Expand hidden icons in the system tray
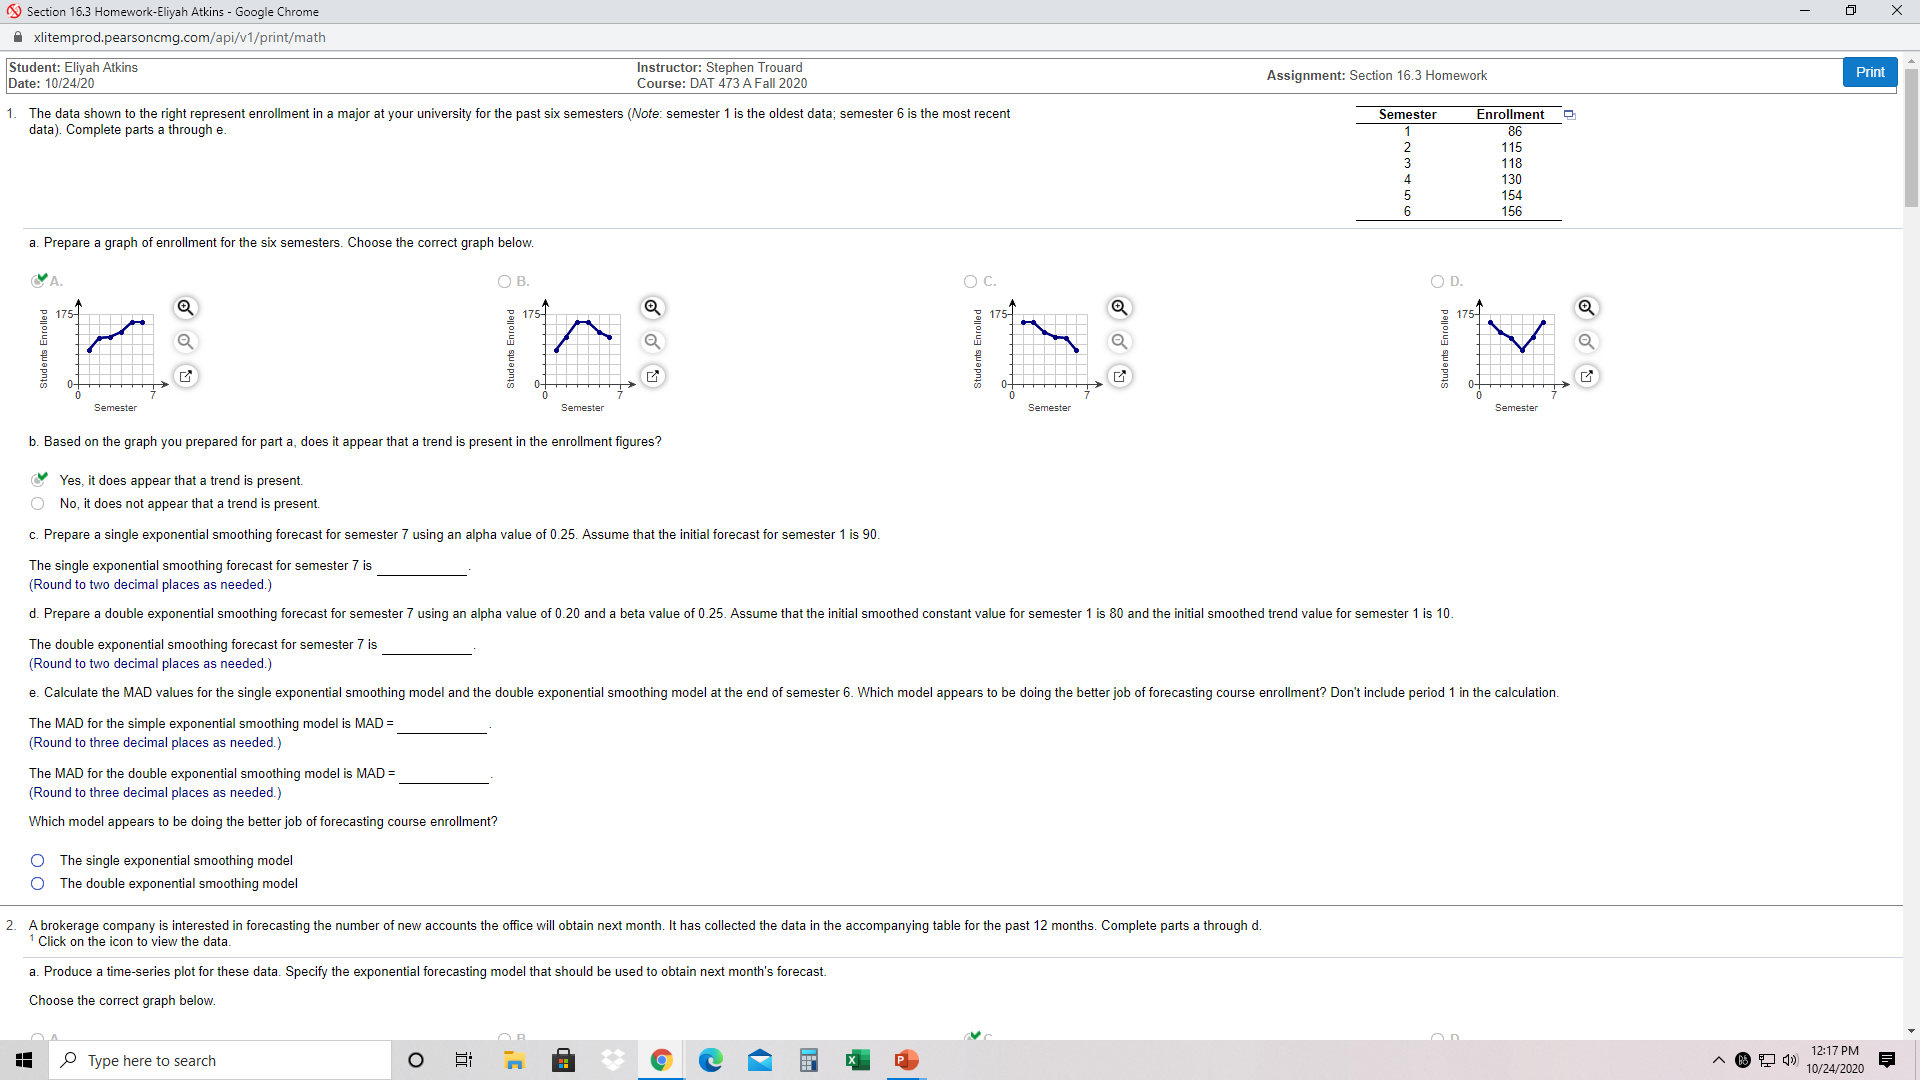Screen dimensions: 1920x1080 click(1717, 1060)
